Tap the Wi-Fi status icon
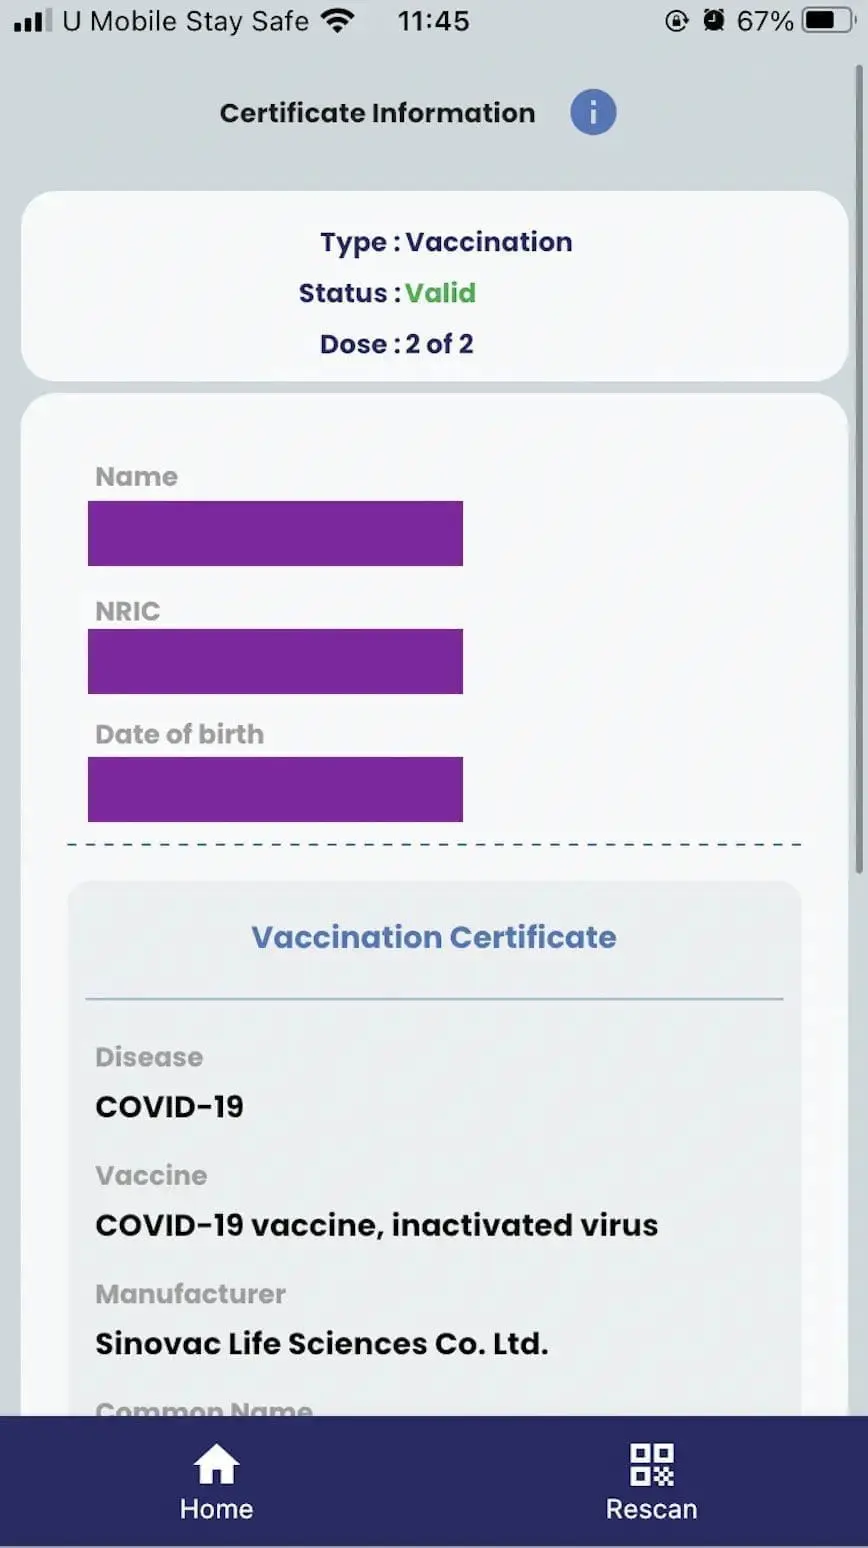This screenshot has width=868, height=1548. pyautogui.click(x=339, y=20)
